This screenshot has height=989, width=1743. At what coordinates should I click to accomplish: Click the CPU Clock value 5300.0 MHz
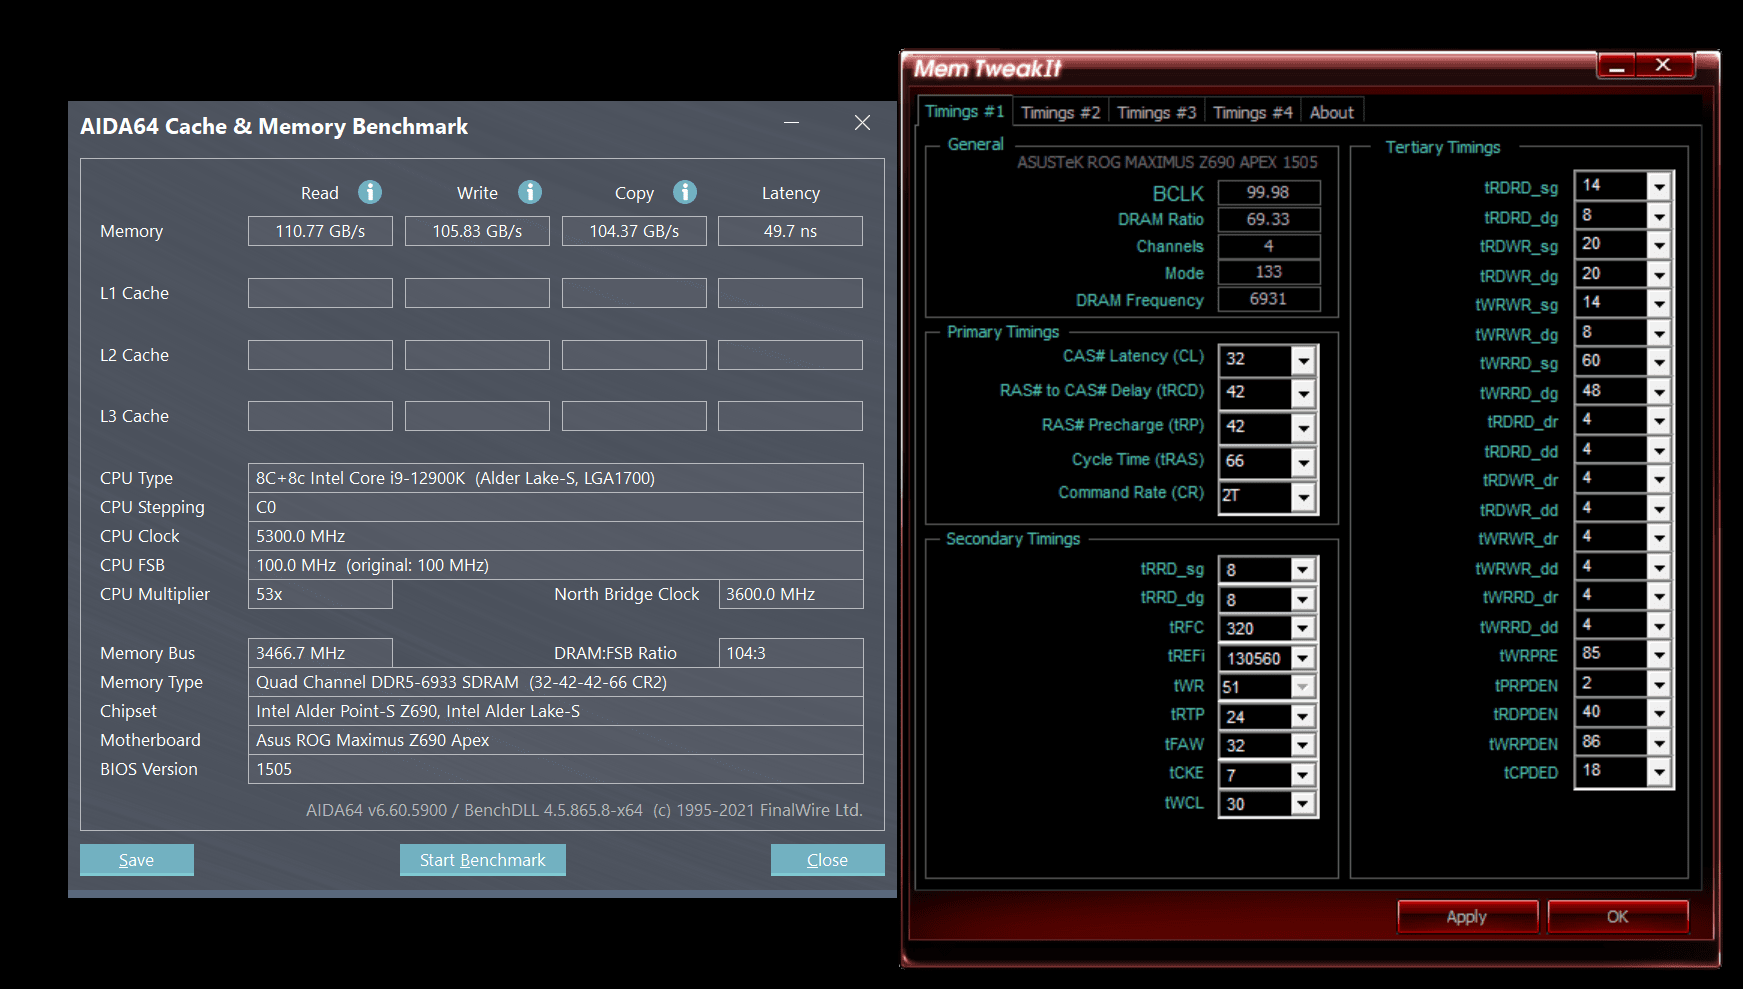pos(556,536)
